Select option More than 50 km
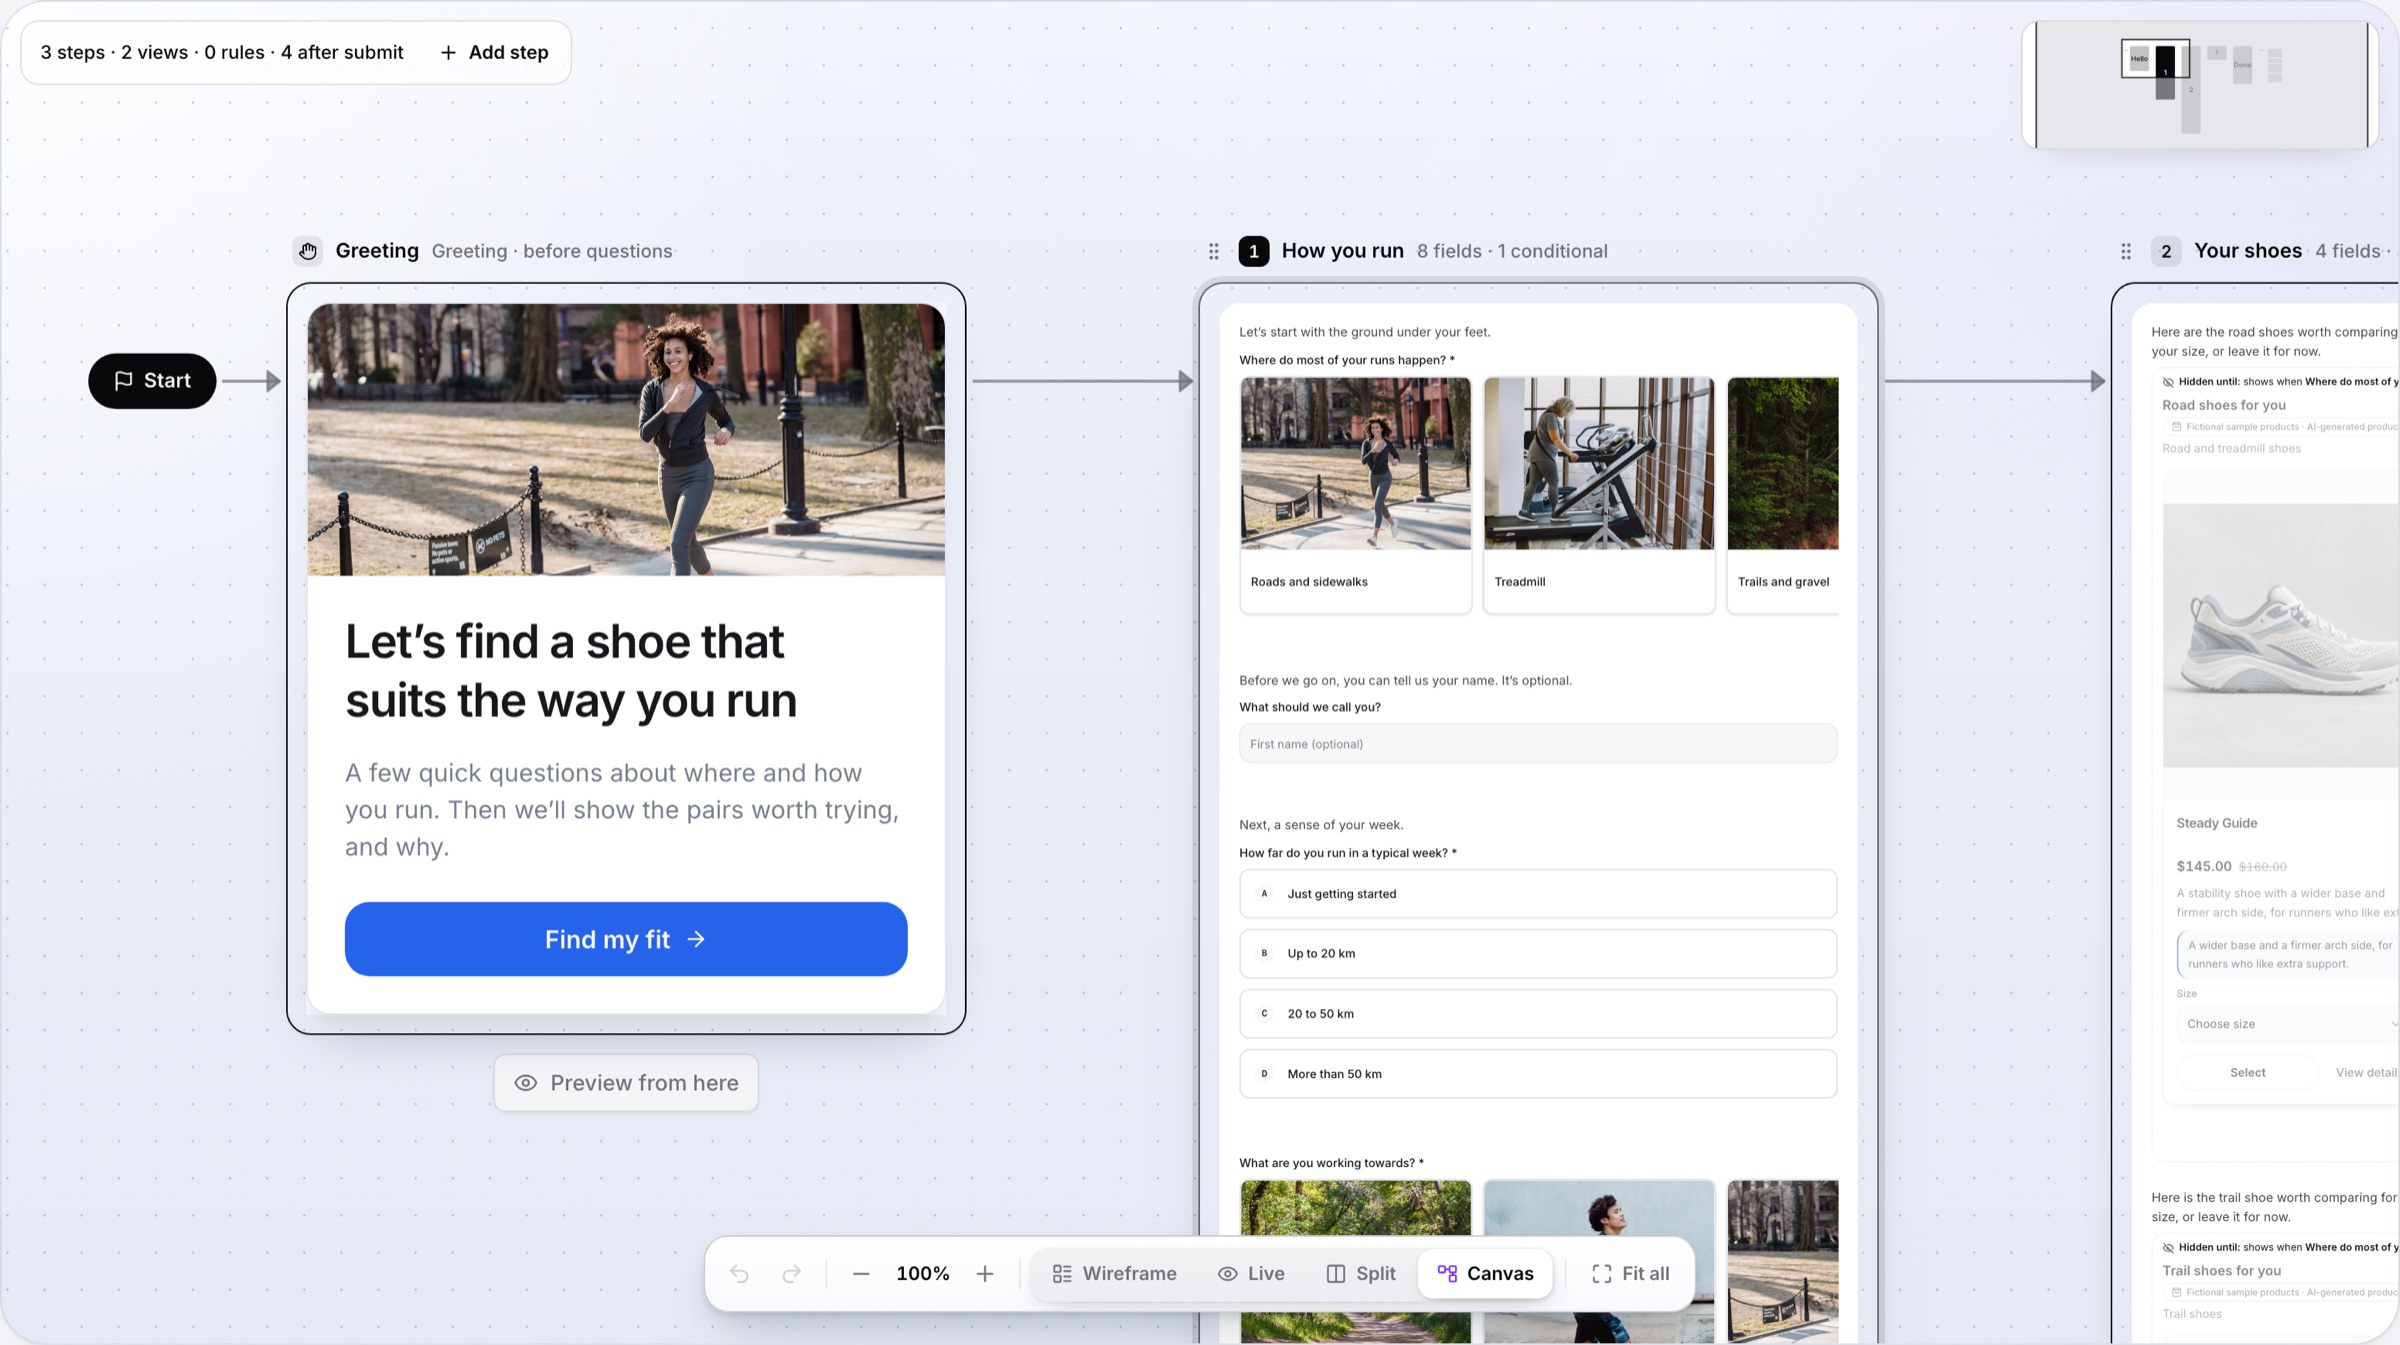 click(1538, 1074)
